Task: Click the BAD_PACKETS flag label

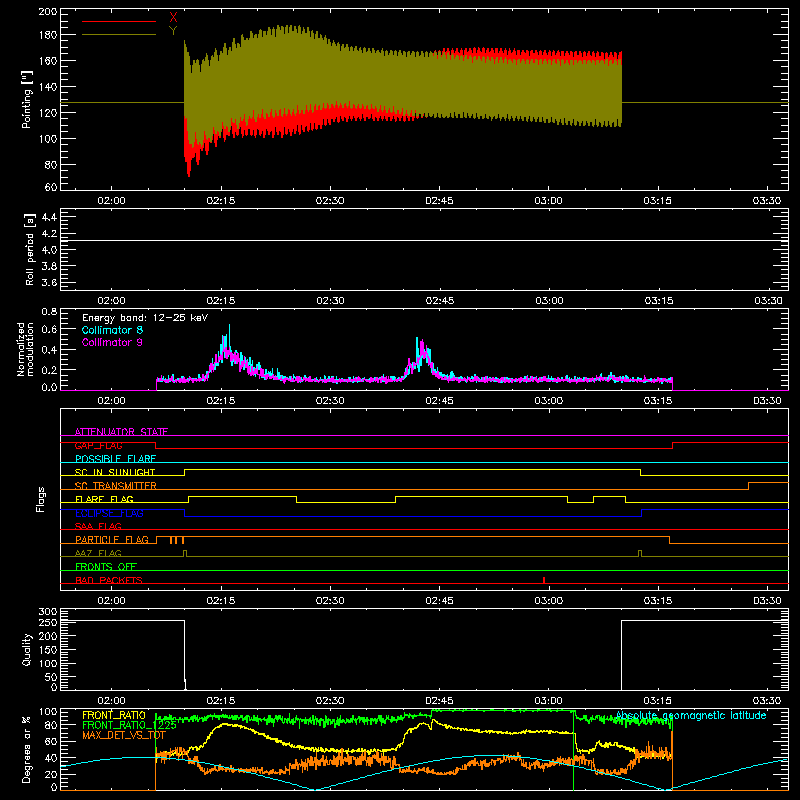Action: [x=109, y=580]
